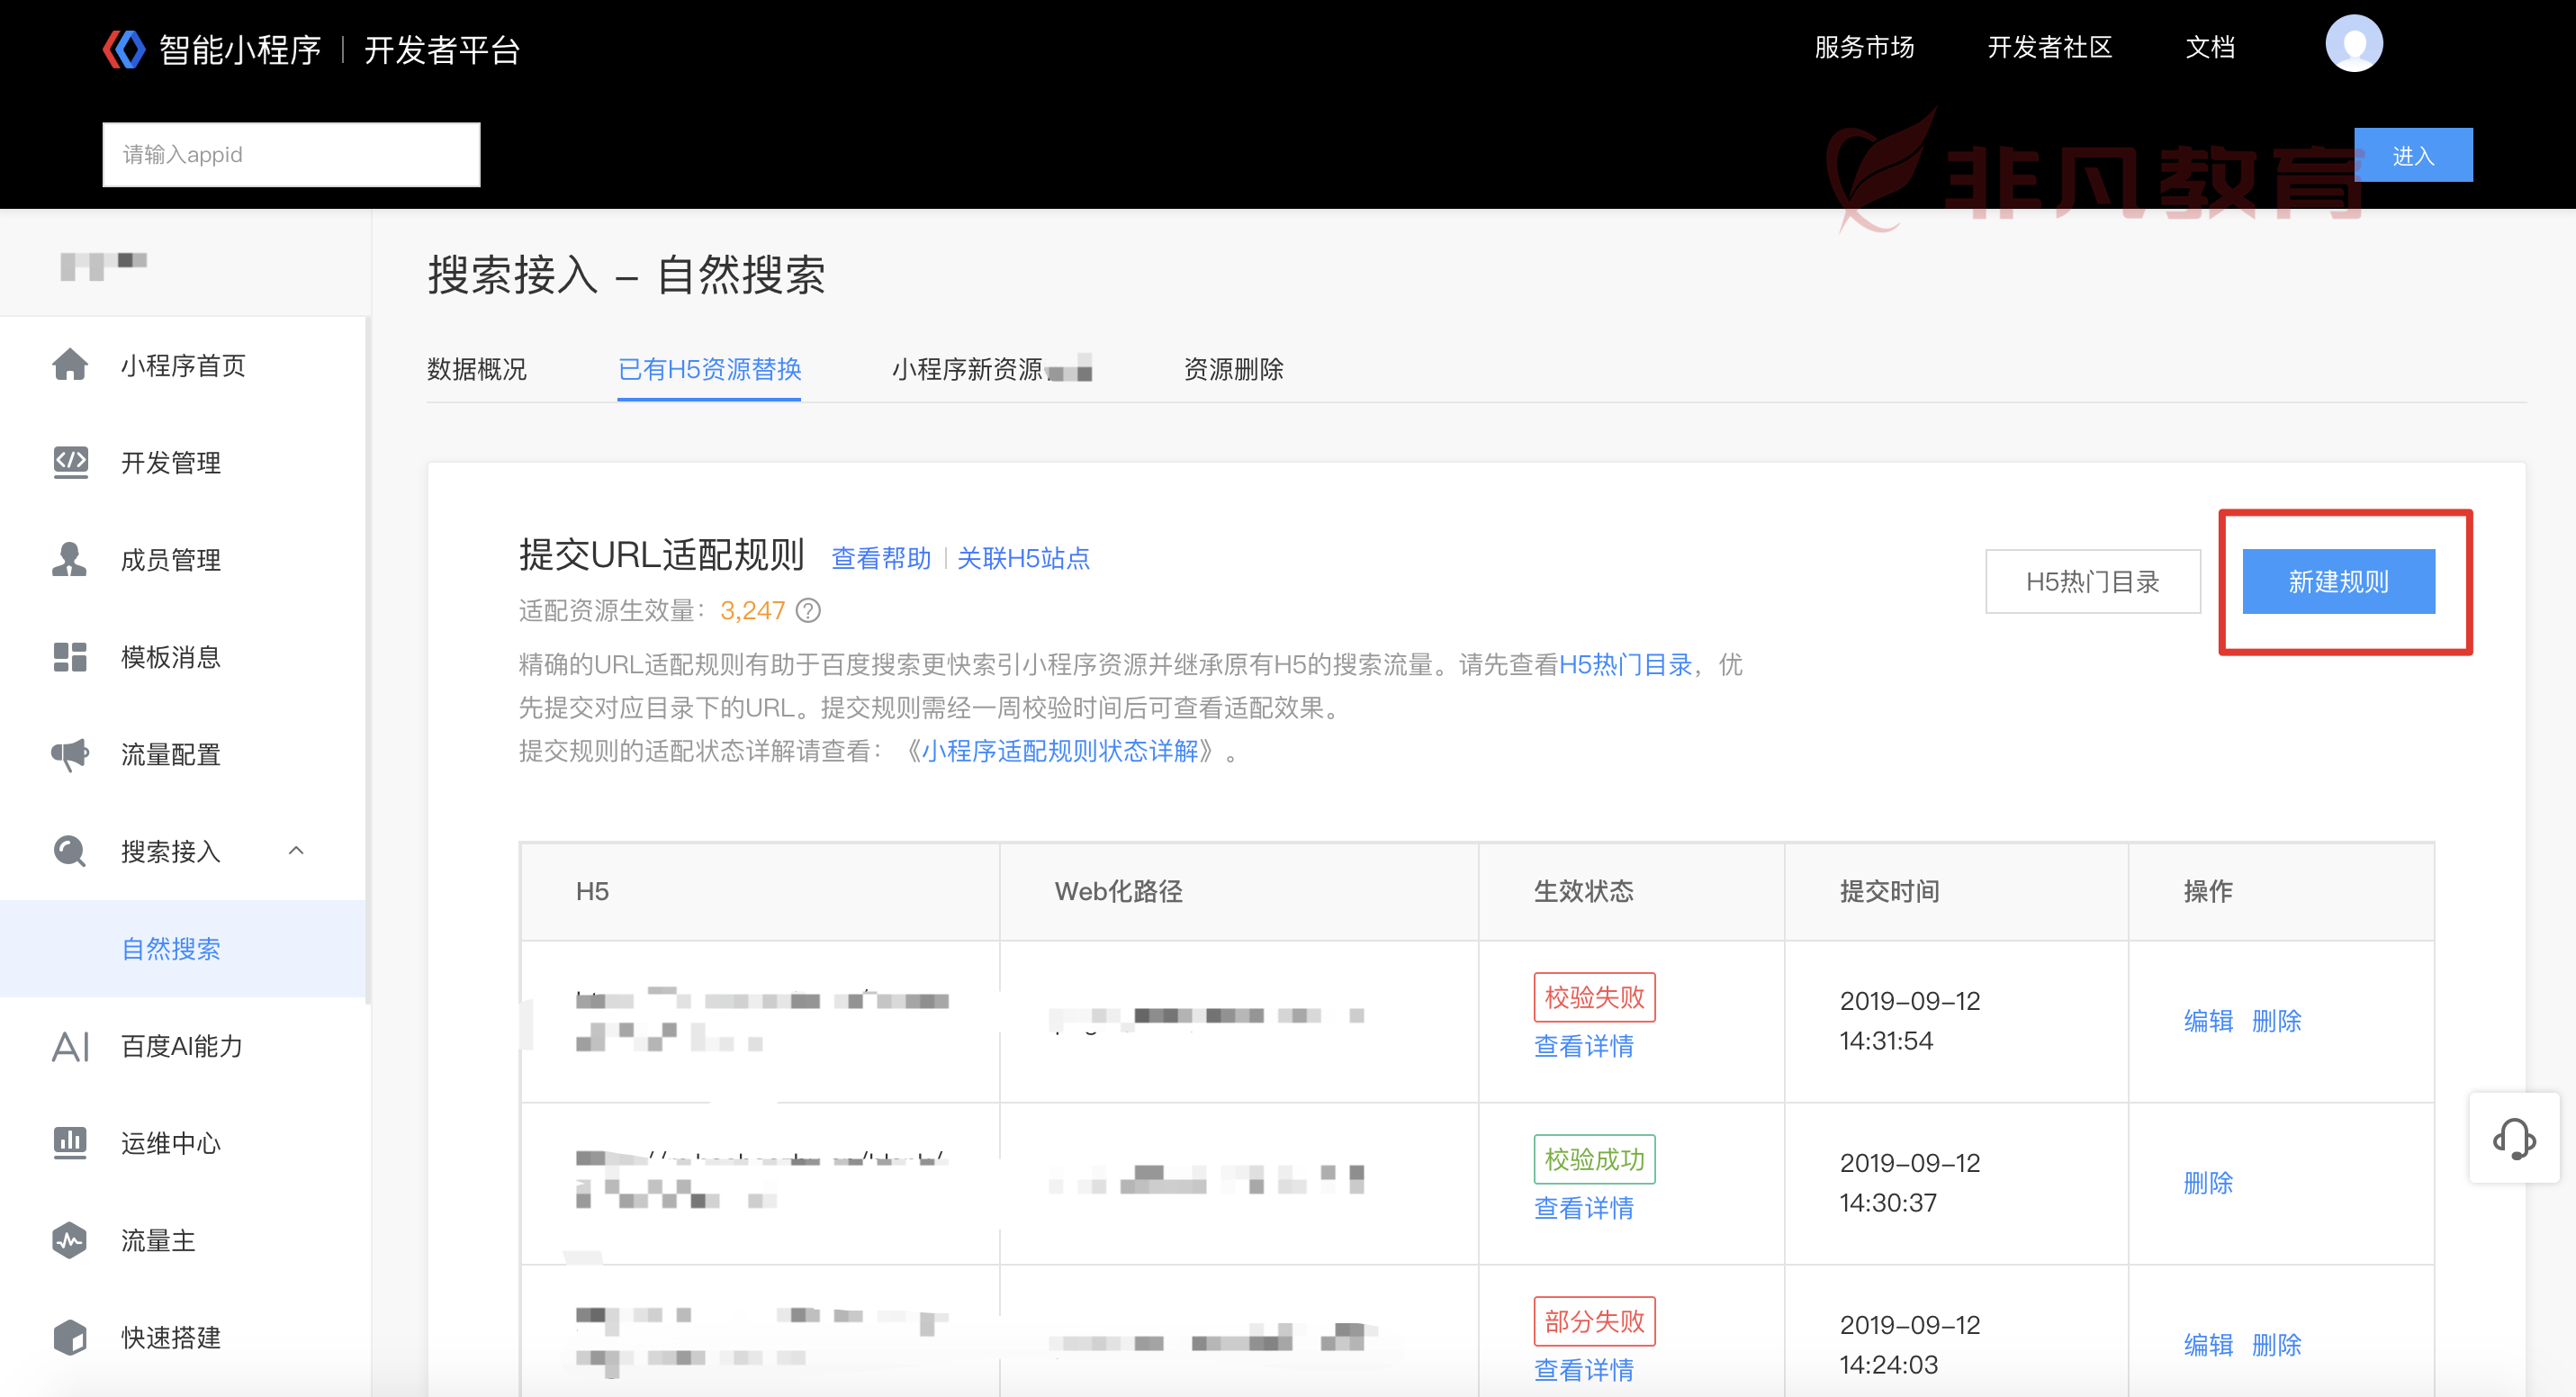Switch to the 小程序新资源 tab
This screenshot has width=2576, height=1397.
pyautogui.click(x=967, y=369)
